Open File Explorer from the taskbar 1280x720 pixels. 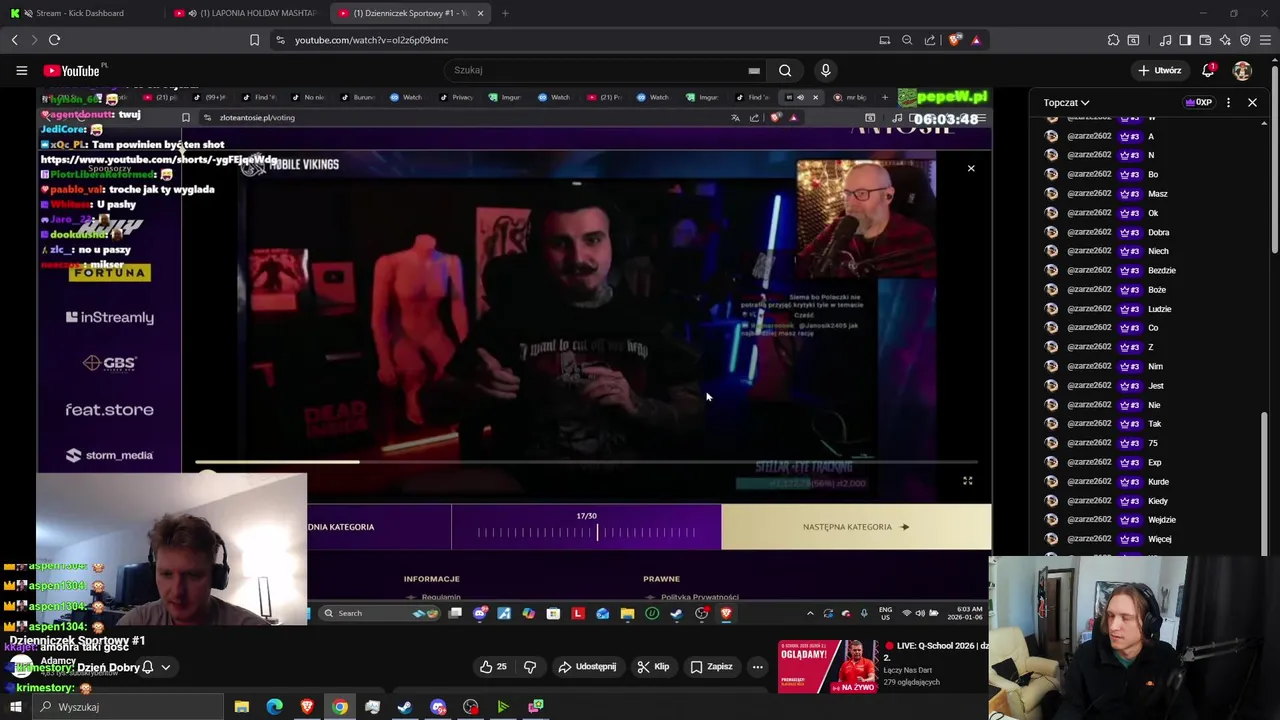(x=242, y=707)
